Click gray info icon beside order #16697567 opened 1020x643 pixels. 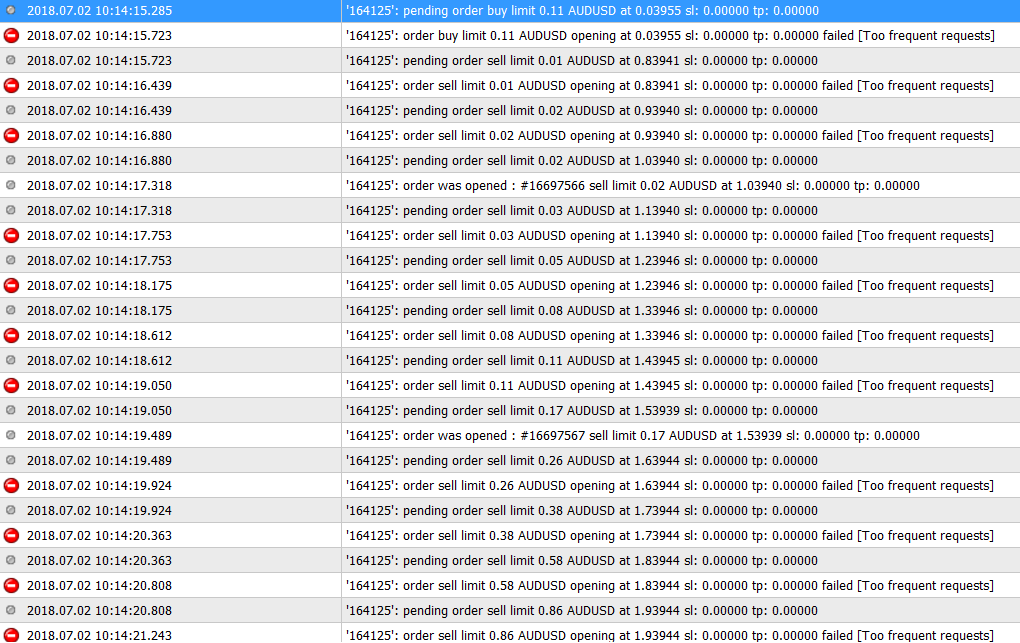pos(10,435)
